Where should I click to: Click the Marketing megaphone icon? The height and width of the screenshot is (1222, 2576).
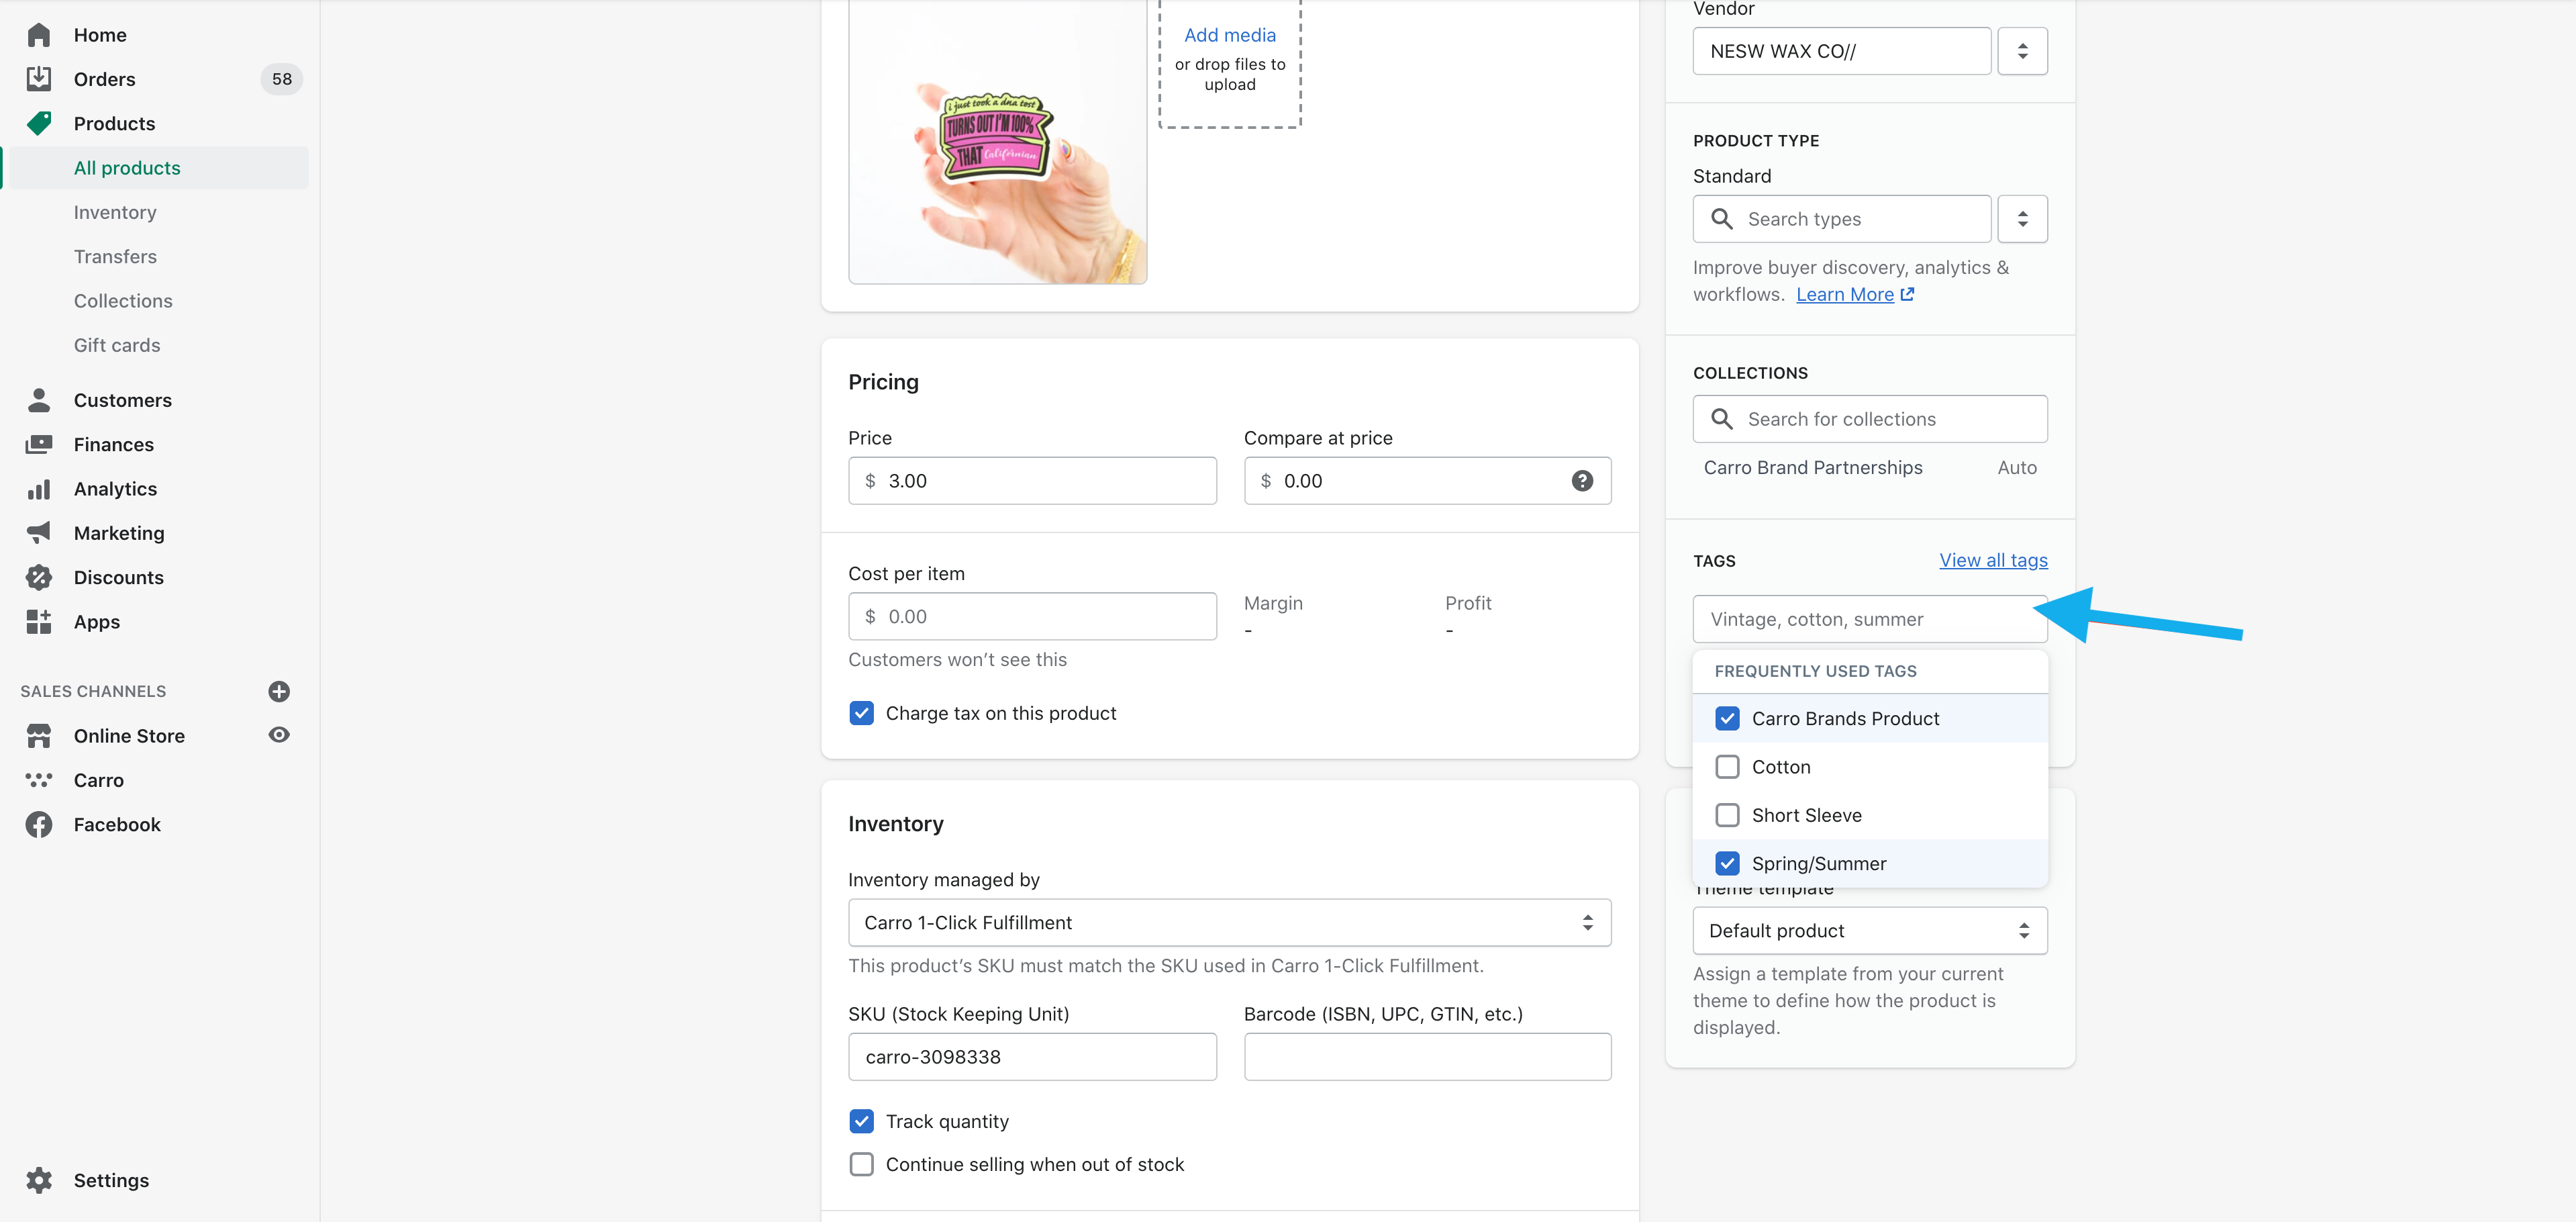(x=39, y=533)
